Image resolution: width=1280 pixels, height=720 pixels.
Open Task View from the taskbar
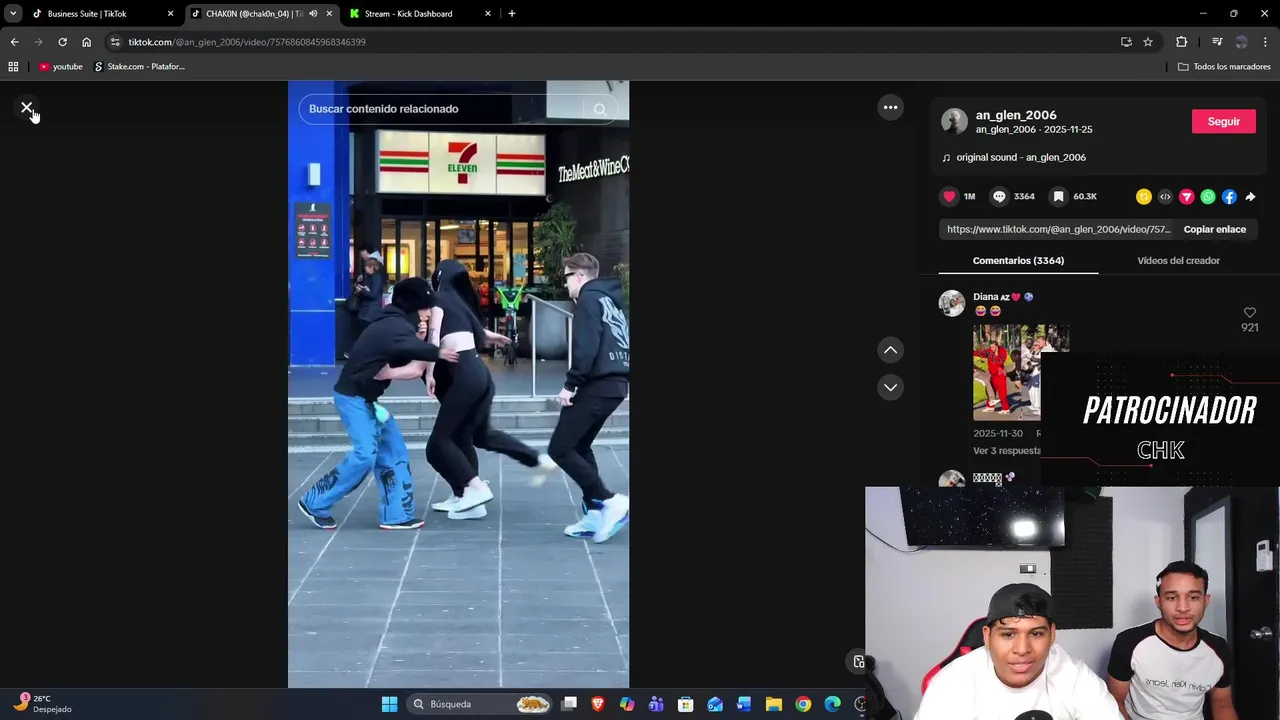pyautogui.click(x=569, y=704)
